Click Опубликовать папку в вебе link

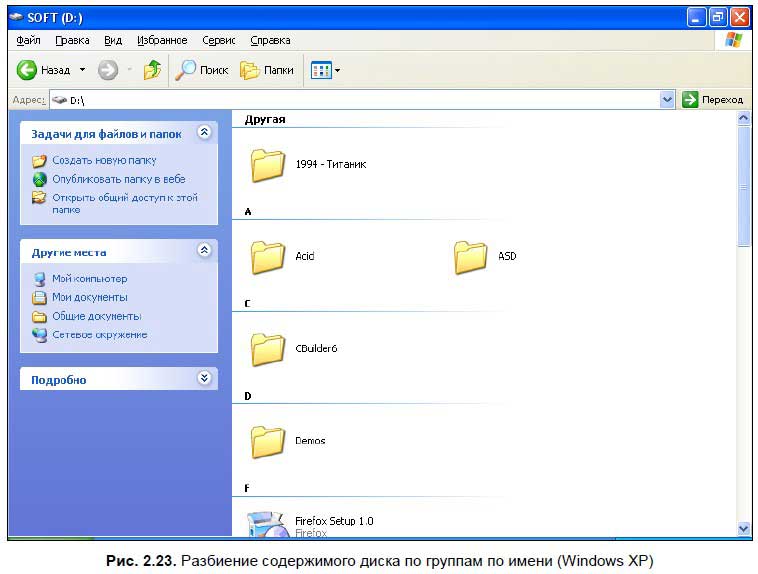point(119,179)
